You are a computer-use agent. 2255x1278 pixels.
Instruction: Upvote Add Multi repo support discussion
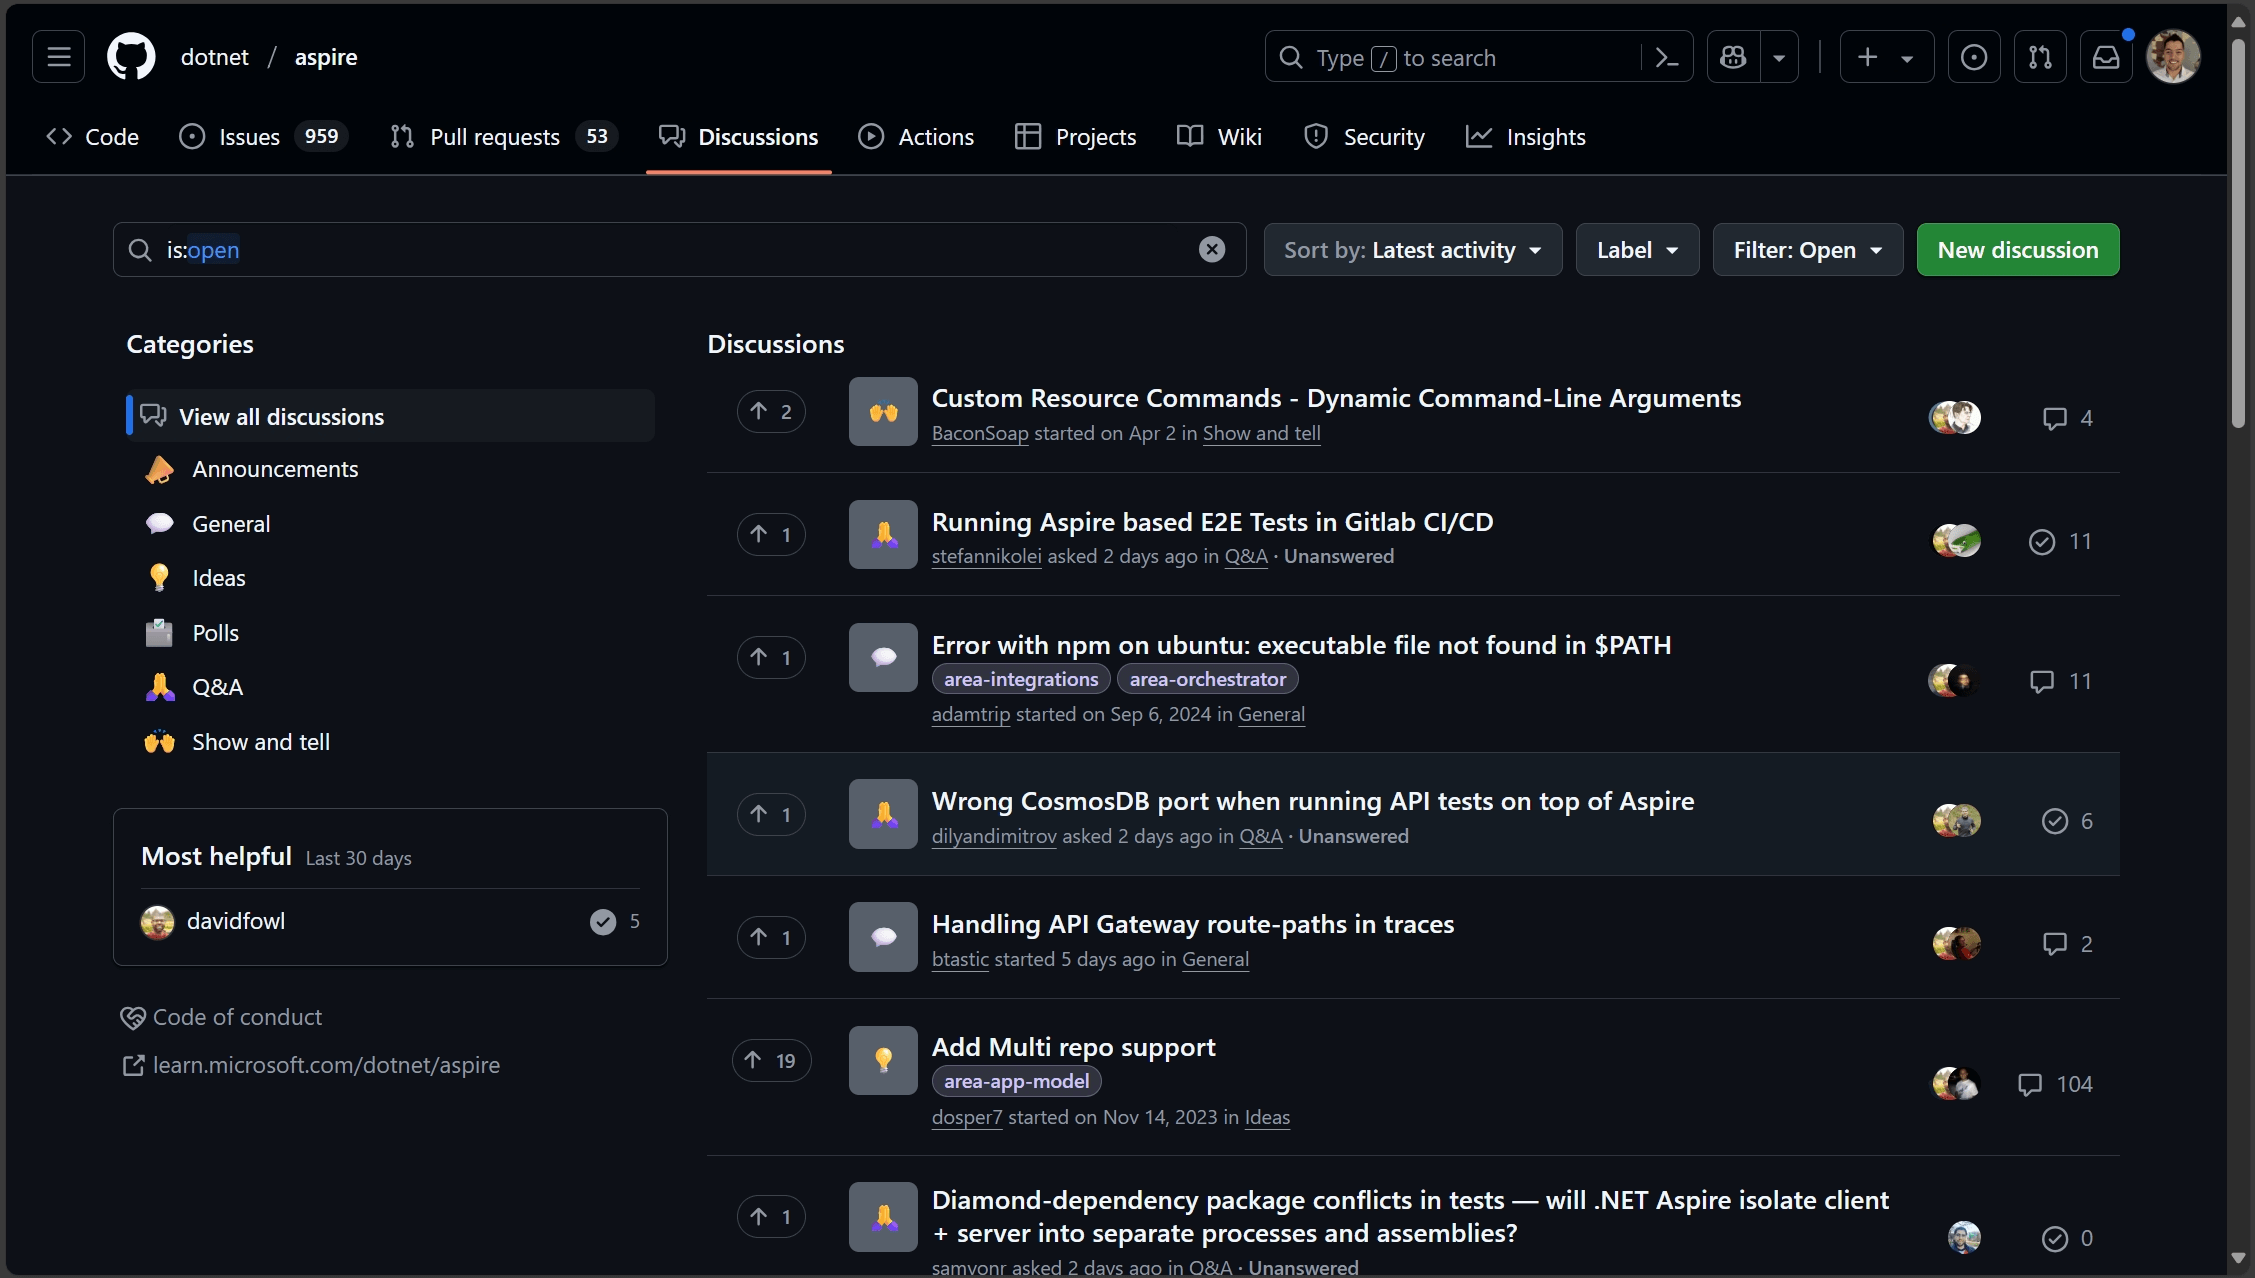pyautogui.click(x=771, y=1060)
